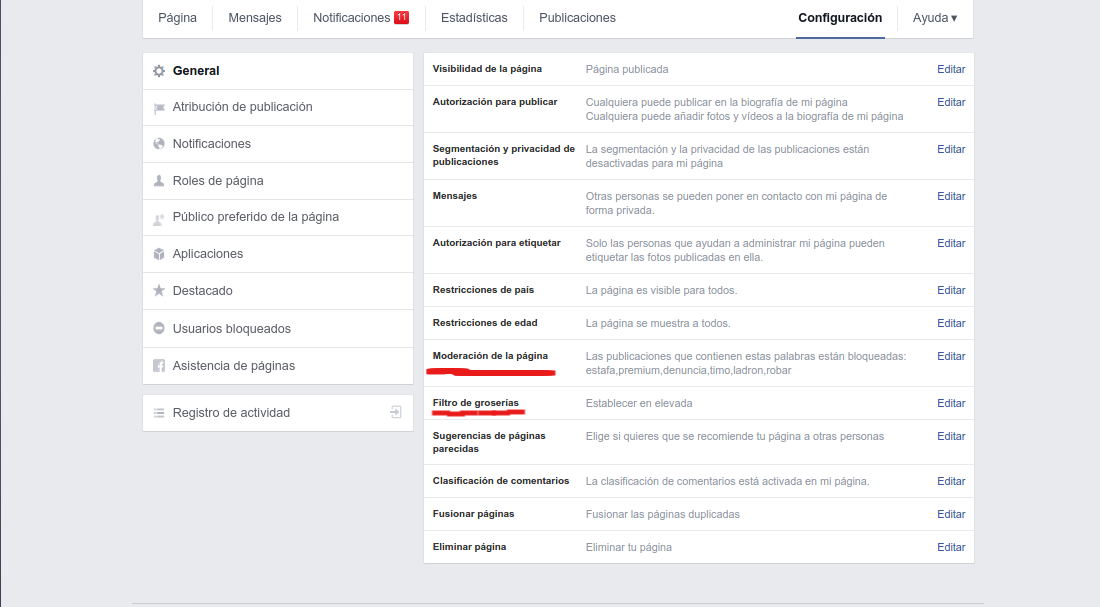The image size is (1100, 607).
Task: Click the 'Establecer en elevada' text
Action: click(639, 403)
